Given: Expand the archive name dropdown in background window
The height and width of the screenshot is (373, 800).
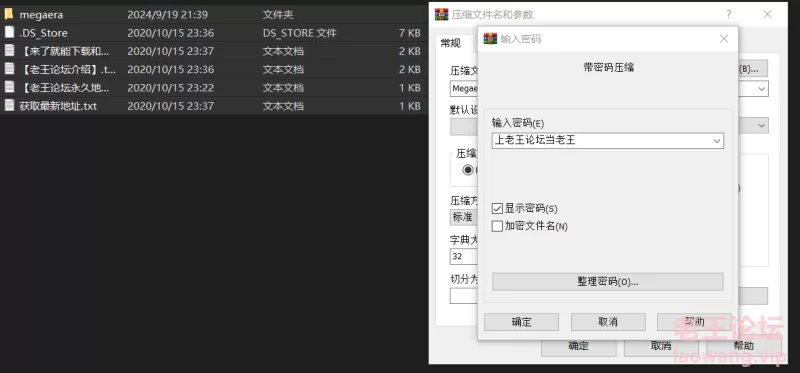Looking at the screenshot, I should pos(762,89).
